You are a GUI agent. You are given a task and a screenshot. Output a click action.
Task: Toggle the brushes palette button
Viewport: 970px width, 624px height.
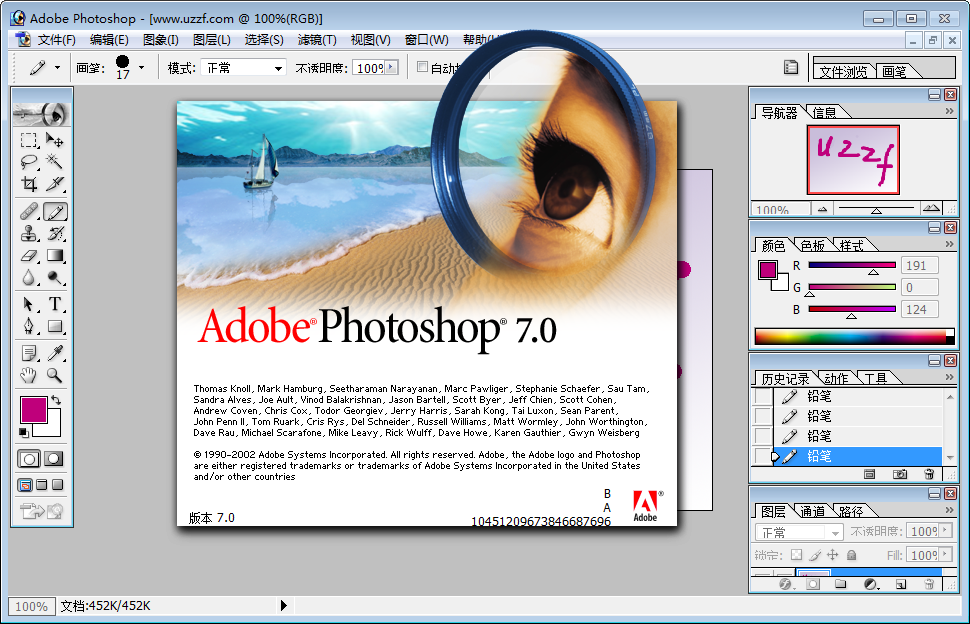791,67
